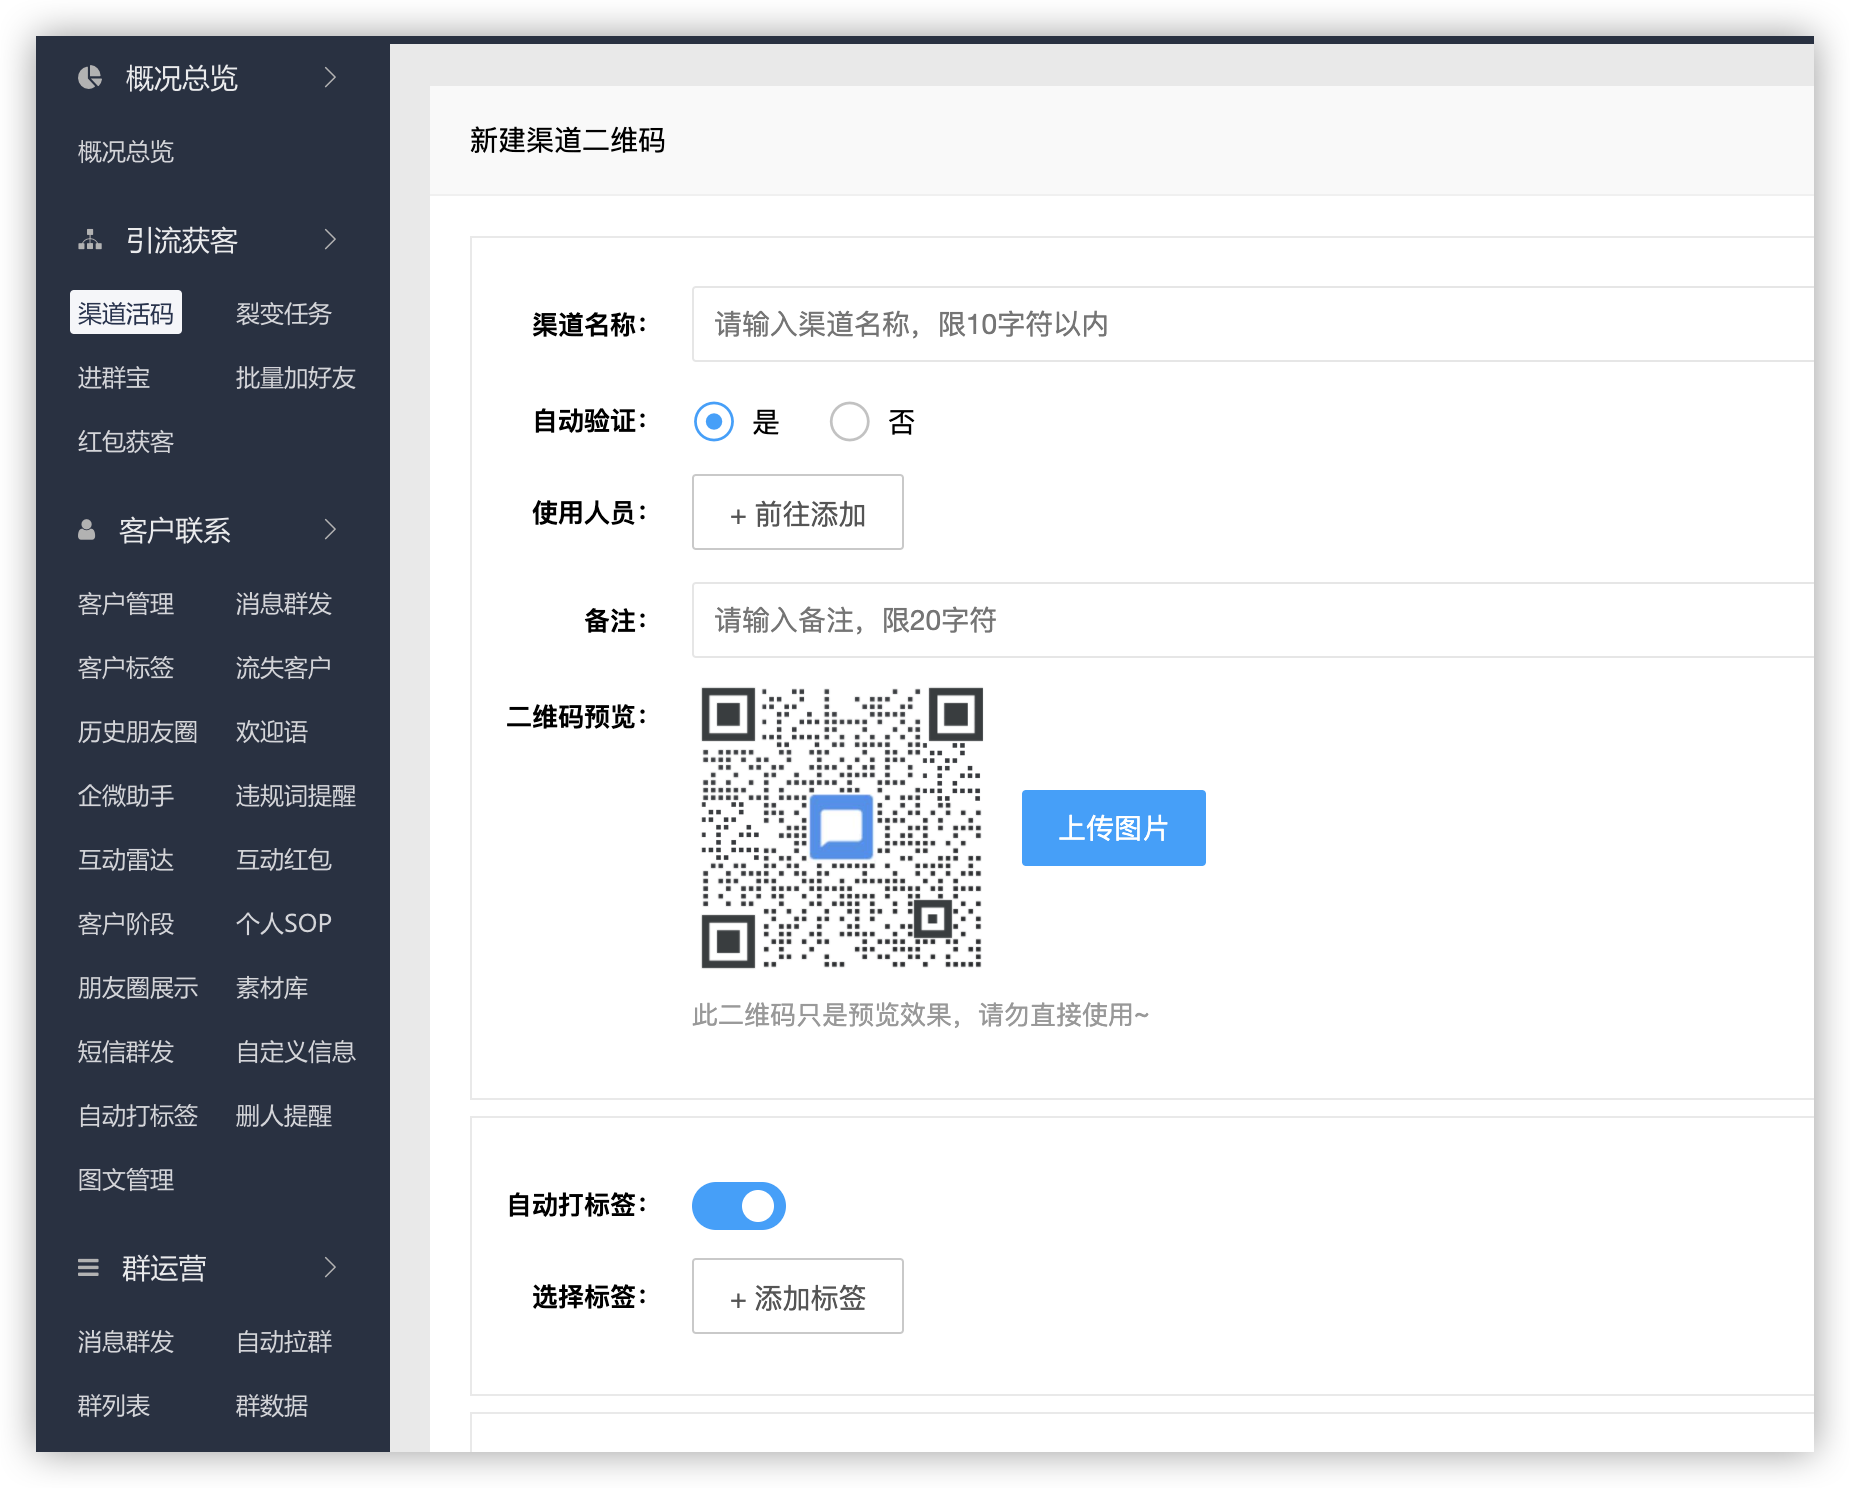1850x1488 pixels.
Task: Click the 新建渠道二维码 page title
Action: click(x=567, y=141)
